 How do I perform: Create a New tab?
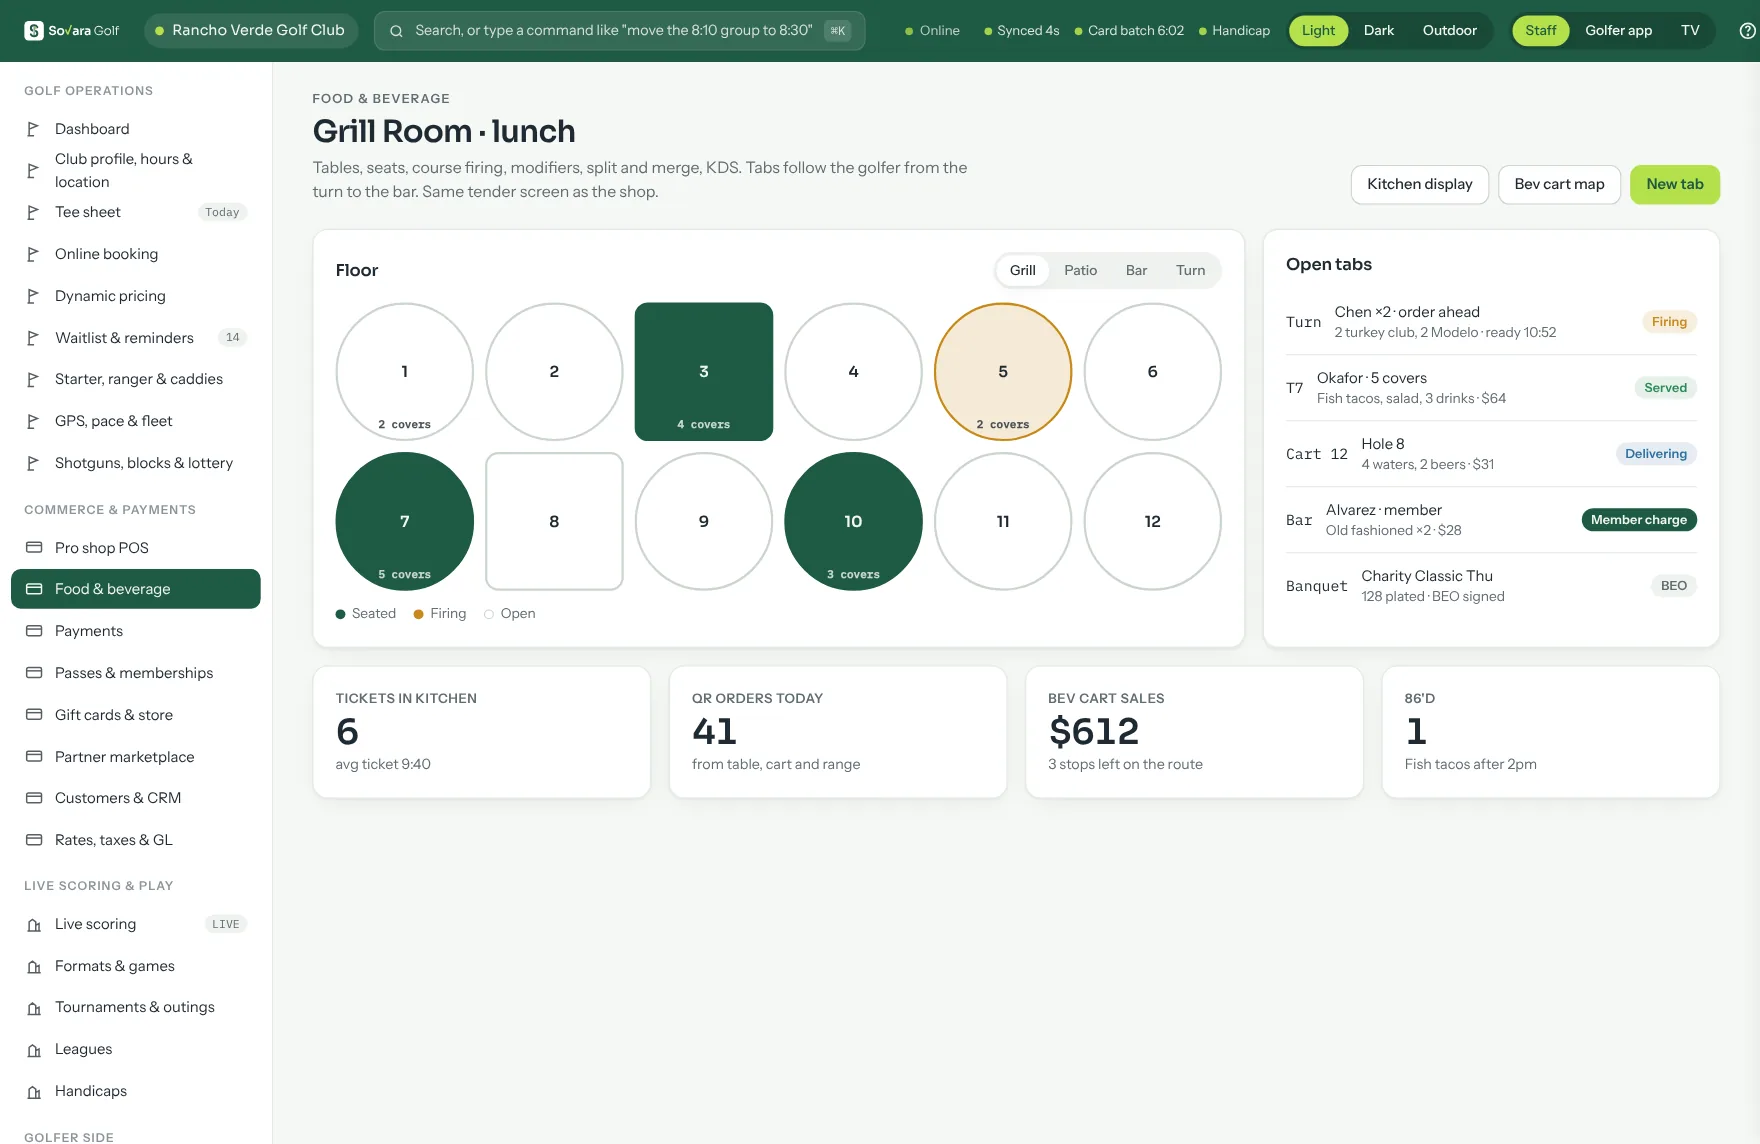(x=1674, y=185)
